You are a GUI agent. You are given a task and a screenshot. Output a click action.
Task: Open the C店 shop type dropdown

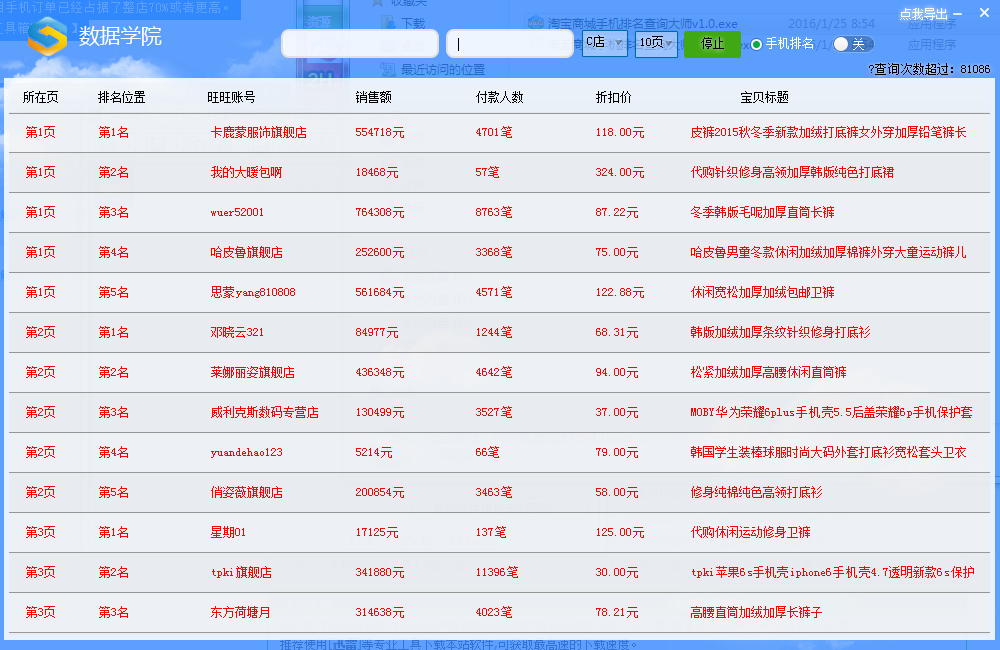604,43
